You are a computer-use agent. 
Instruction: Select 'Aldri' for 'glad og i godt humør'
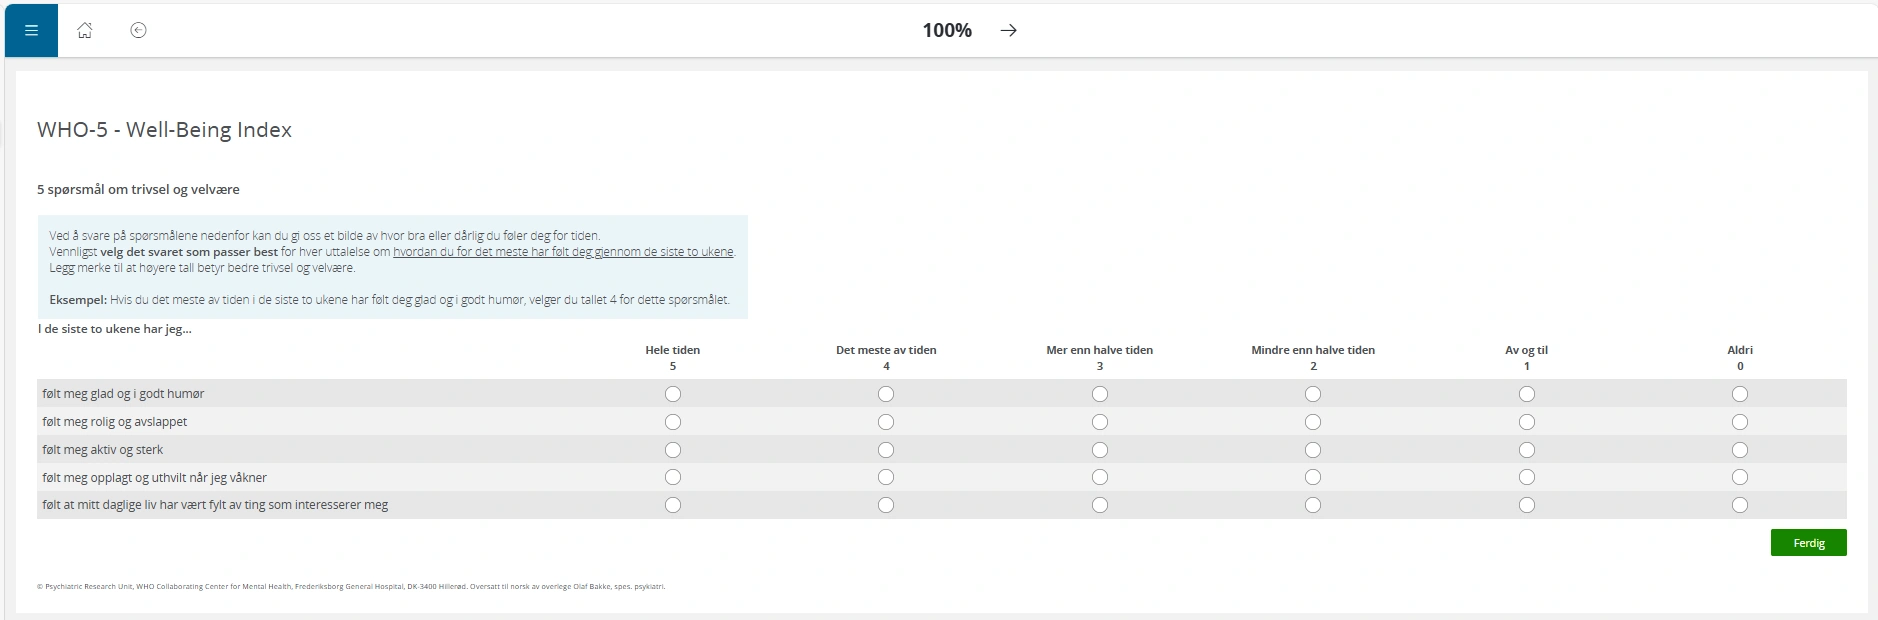[x=1740, y=394]
